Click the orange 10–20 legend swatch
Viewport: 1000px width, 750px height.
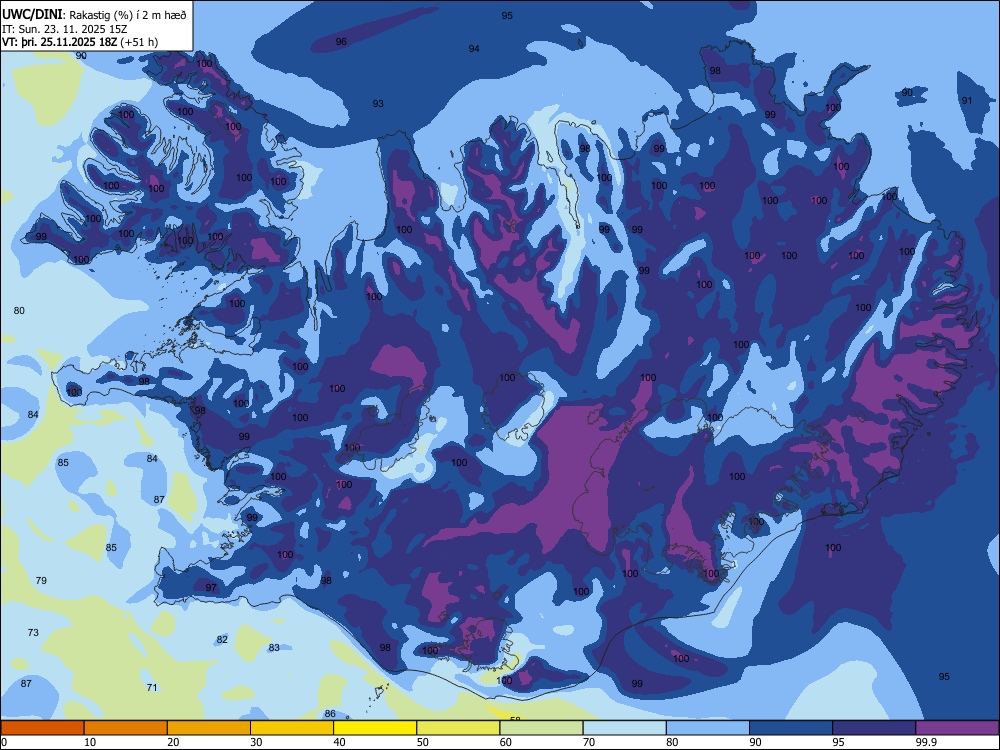pos(126,728)
